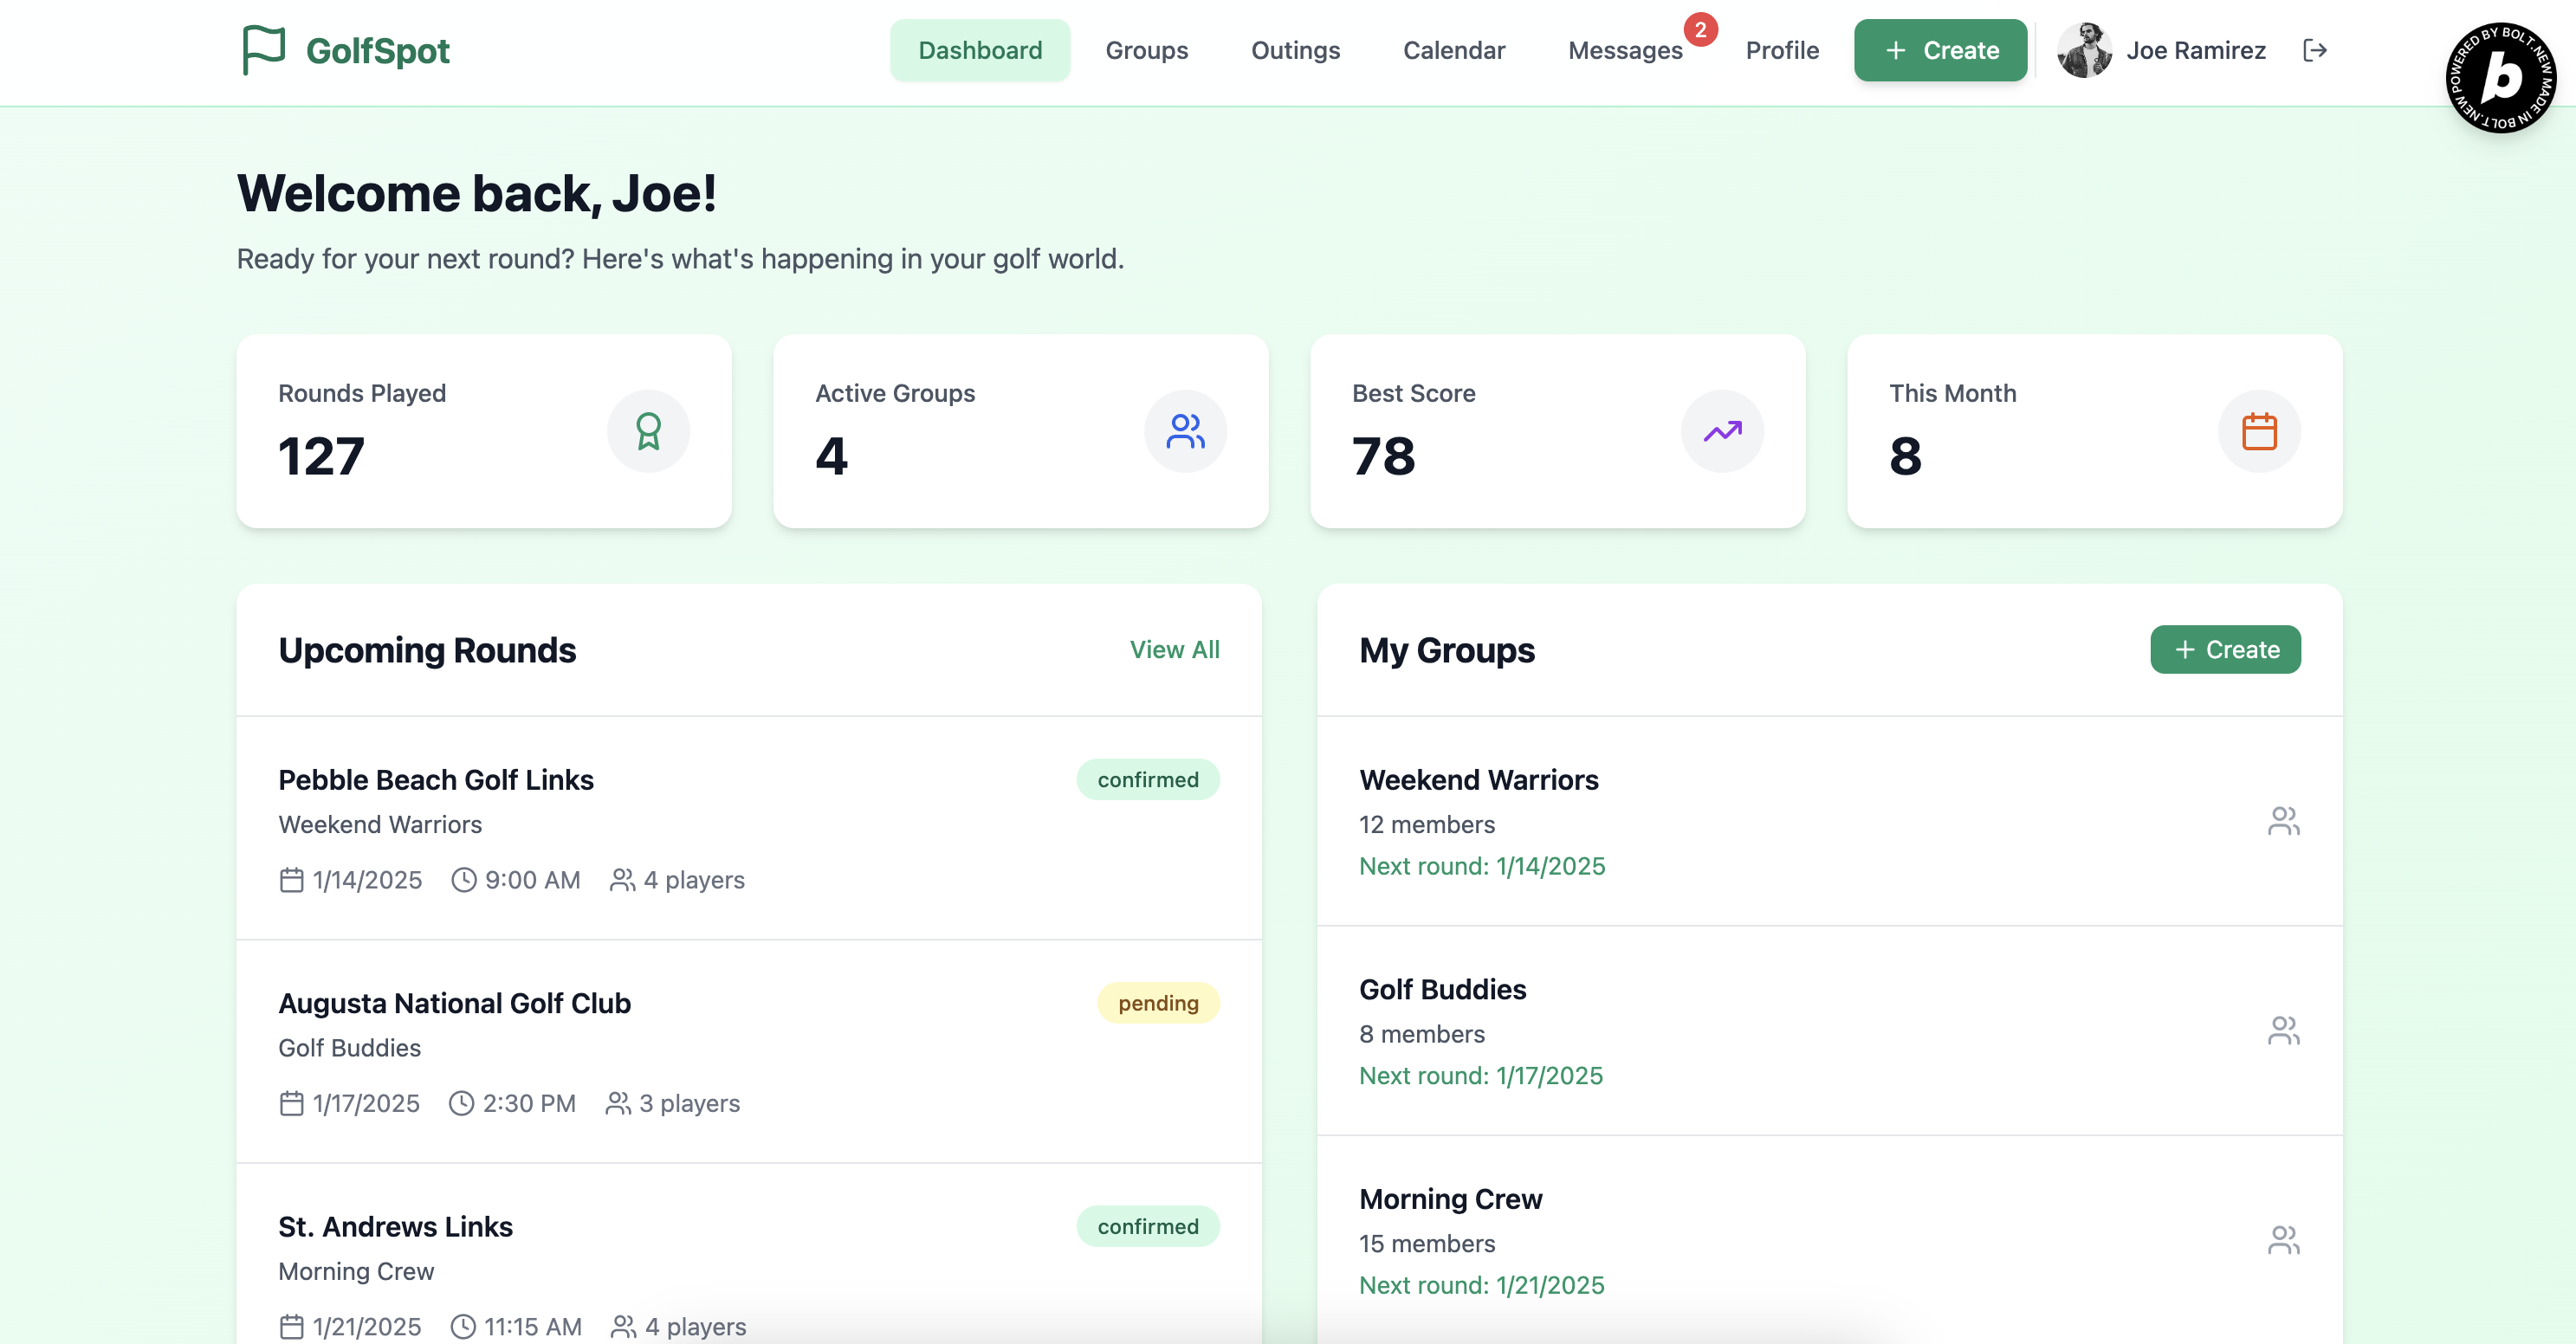Click the Golf Buddies members icon
The height and width of the screenshot is (1344, 2576).
(2283, 1030)
